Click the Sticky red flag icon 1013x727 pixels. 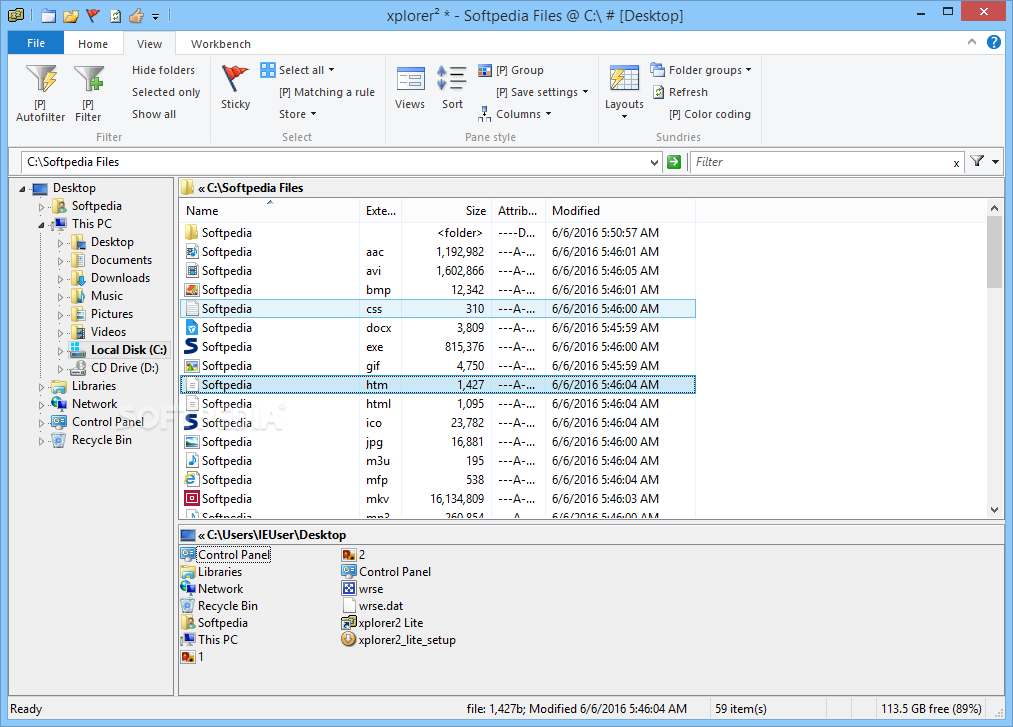[x=235, y=79]
